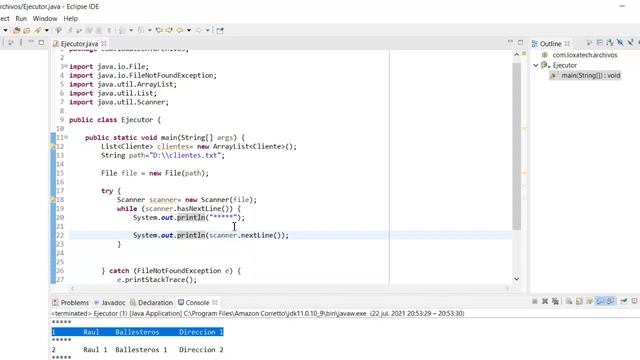Viewport: 640px width, 360px height.
Task: Click the 'import java.util.Scanner;' line
Action: 119,102
